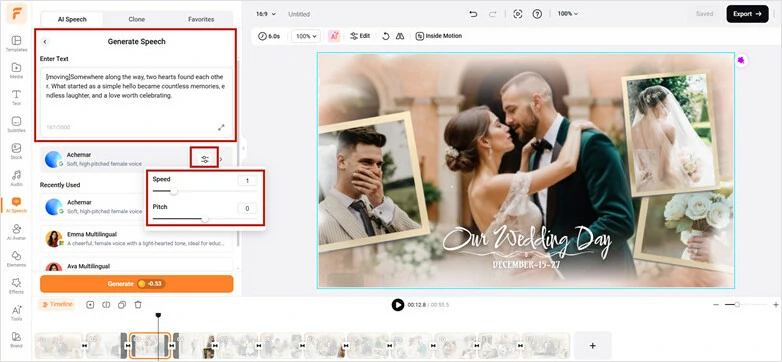Switch to the AI Speech tab
This screenshot has width=782, height=362.
click(x=72, y=19)
